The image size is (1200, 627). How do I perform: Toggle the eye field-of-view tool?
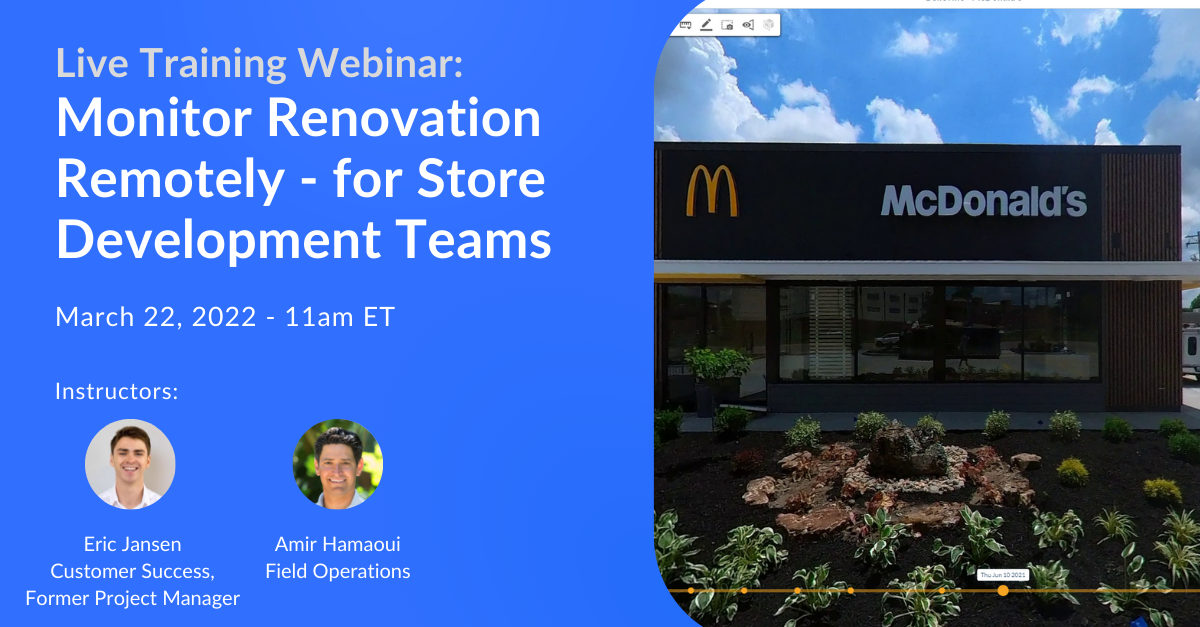click(x=747, y=24)
